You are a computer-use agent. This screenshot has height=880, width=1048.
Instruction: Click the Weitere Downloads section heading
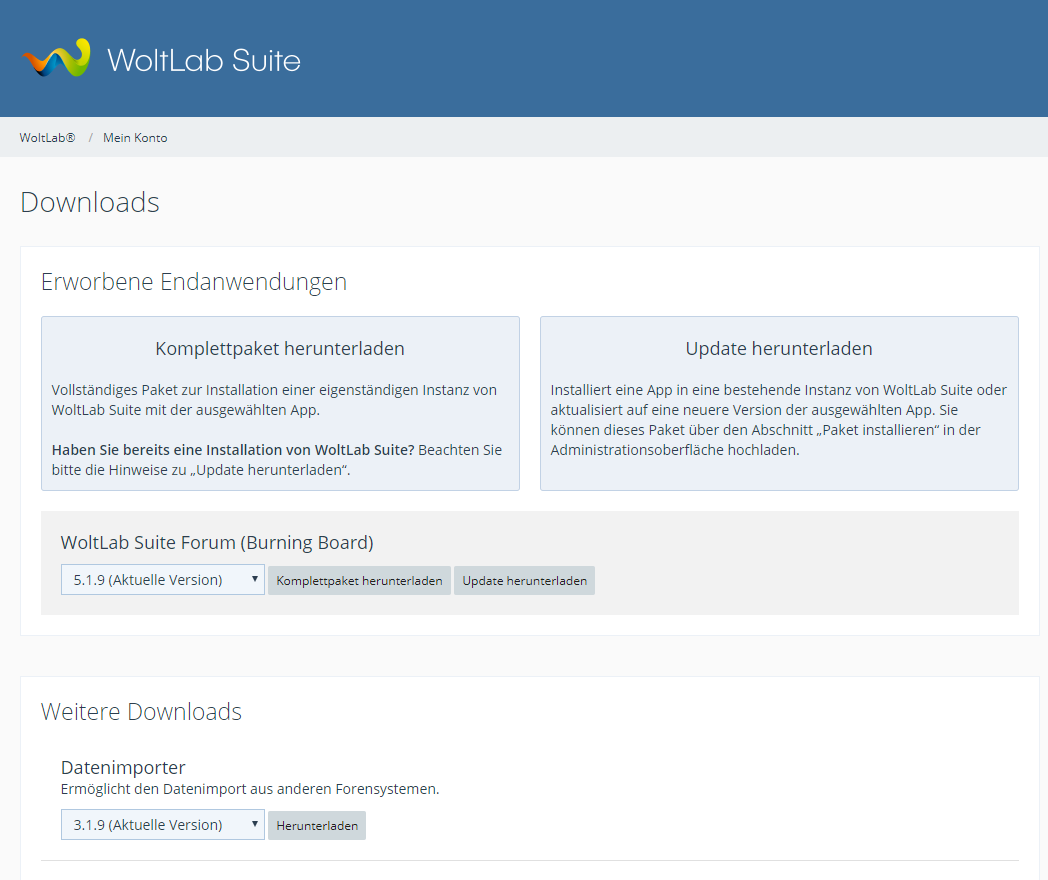141,712
